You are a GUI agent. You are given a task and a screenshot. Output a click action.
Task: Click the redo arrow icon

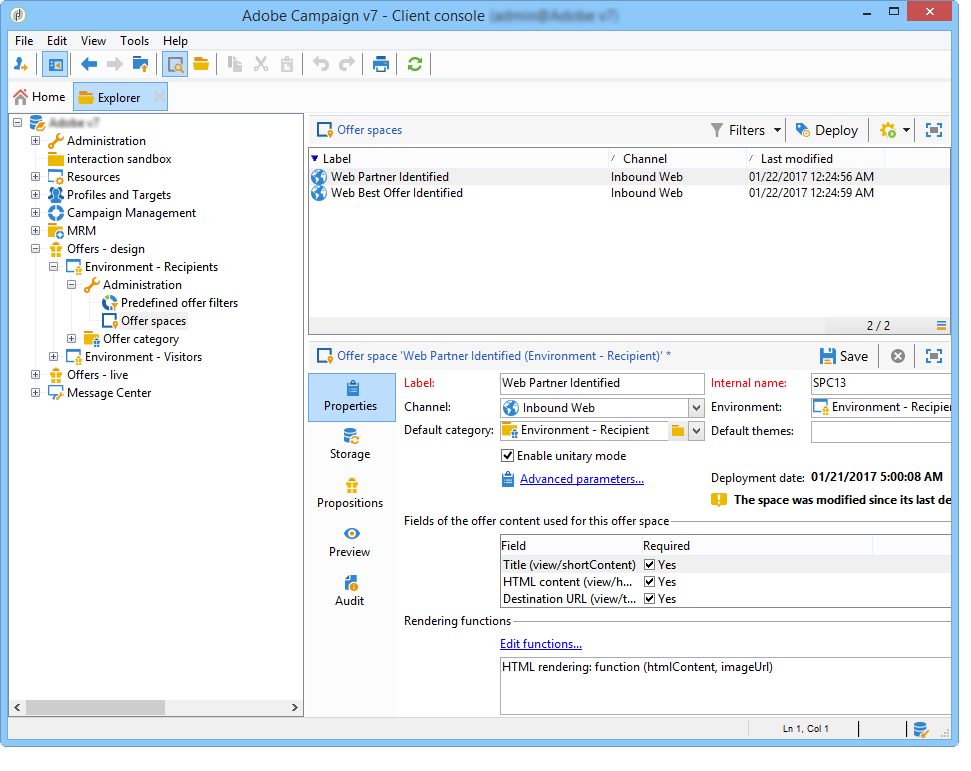[347, 64]
